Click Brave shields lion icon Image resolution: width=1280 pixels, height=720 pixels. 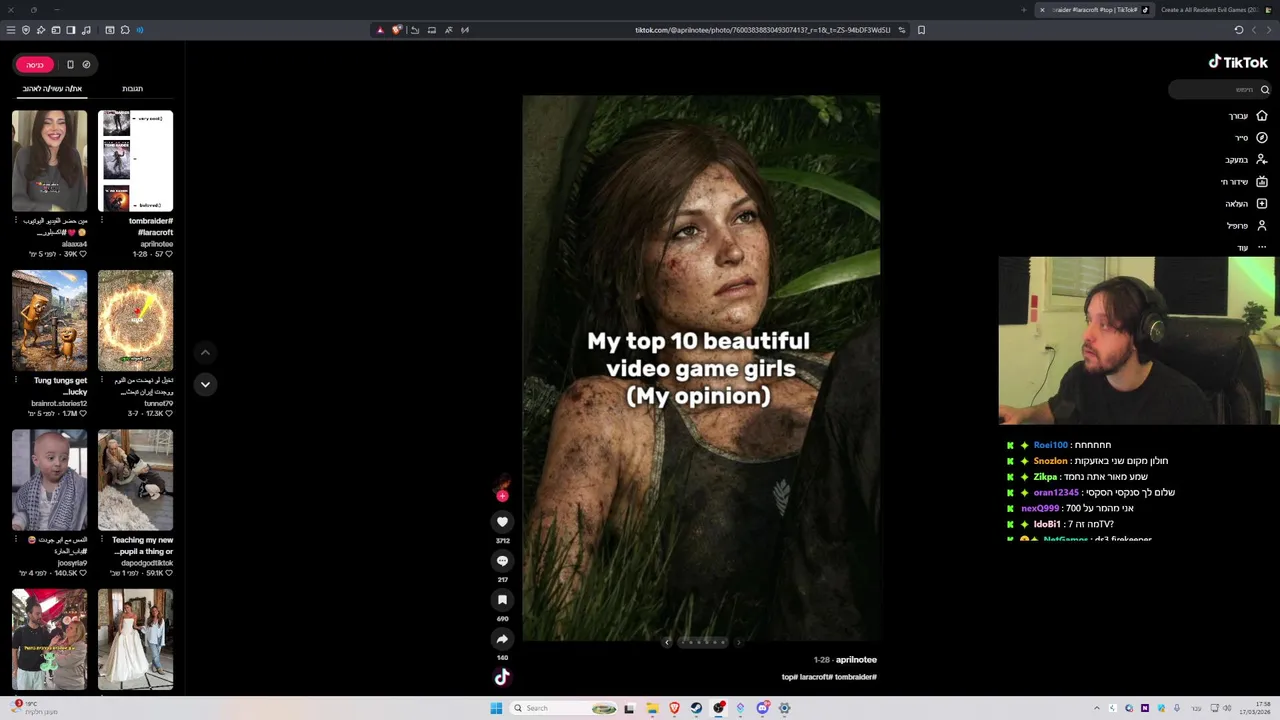point(397,30)
